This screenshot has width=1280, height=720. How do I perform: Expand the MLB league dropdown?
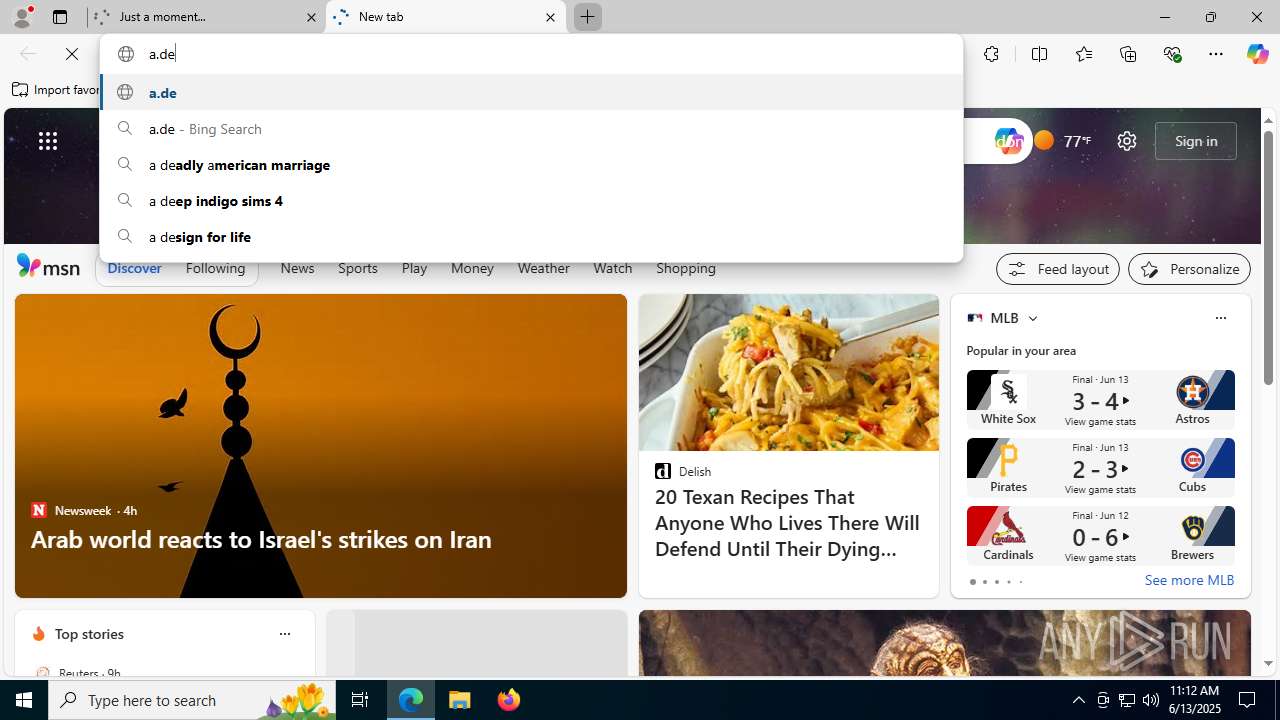[x=1032, y=318]
